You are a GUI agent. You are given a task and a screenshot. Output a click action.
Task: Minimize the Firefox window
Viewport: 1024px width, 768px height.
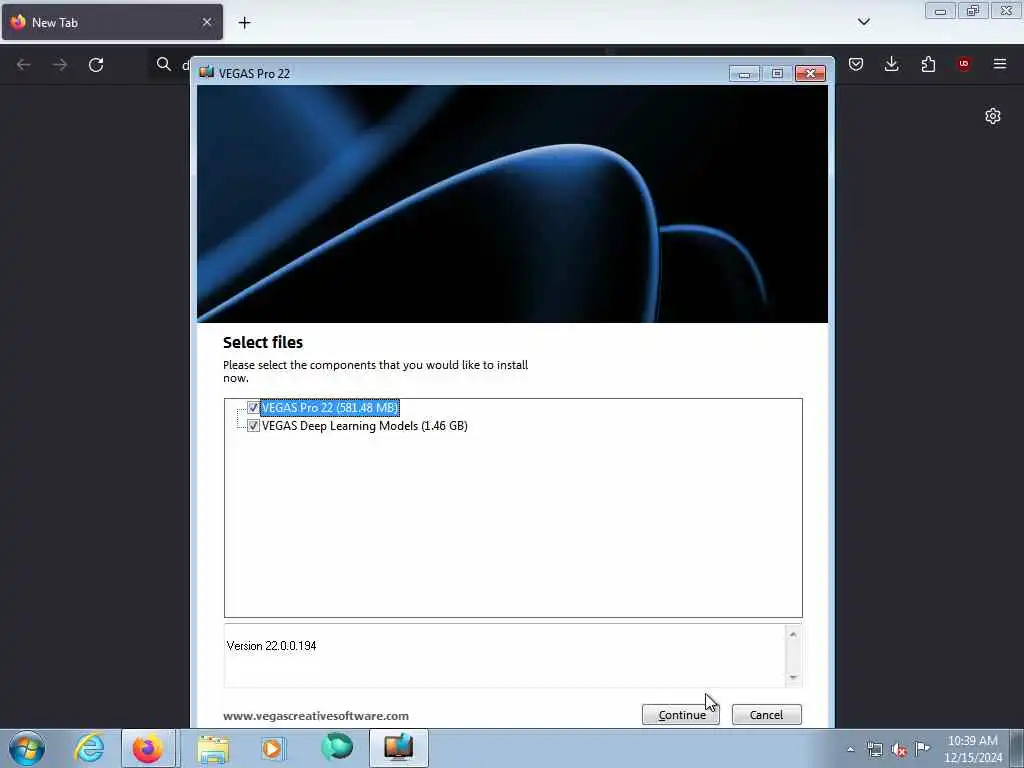pos(940,10)
